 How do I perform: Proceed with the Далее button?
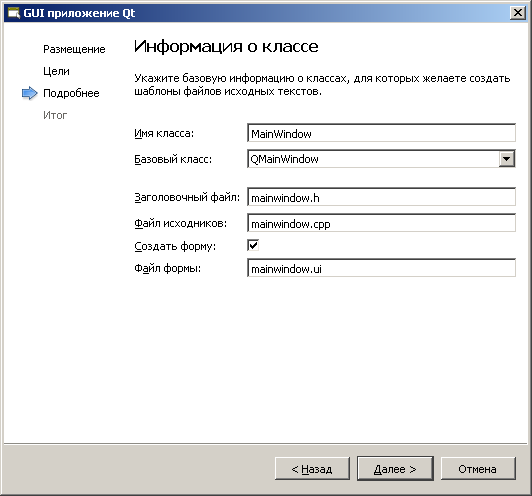(395, 469)
